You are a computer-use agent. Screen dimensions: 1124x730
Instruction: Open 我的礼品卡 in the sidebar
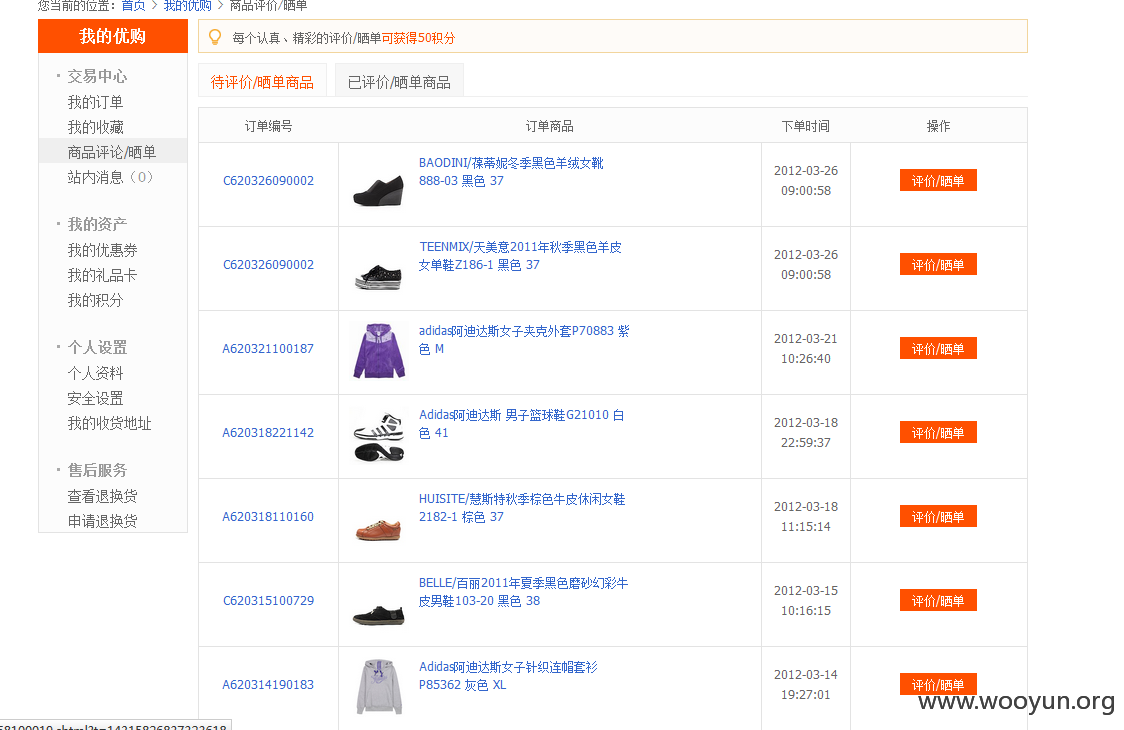click(x=103, y=275)
